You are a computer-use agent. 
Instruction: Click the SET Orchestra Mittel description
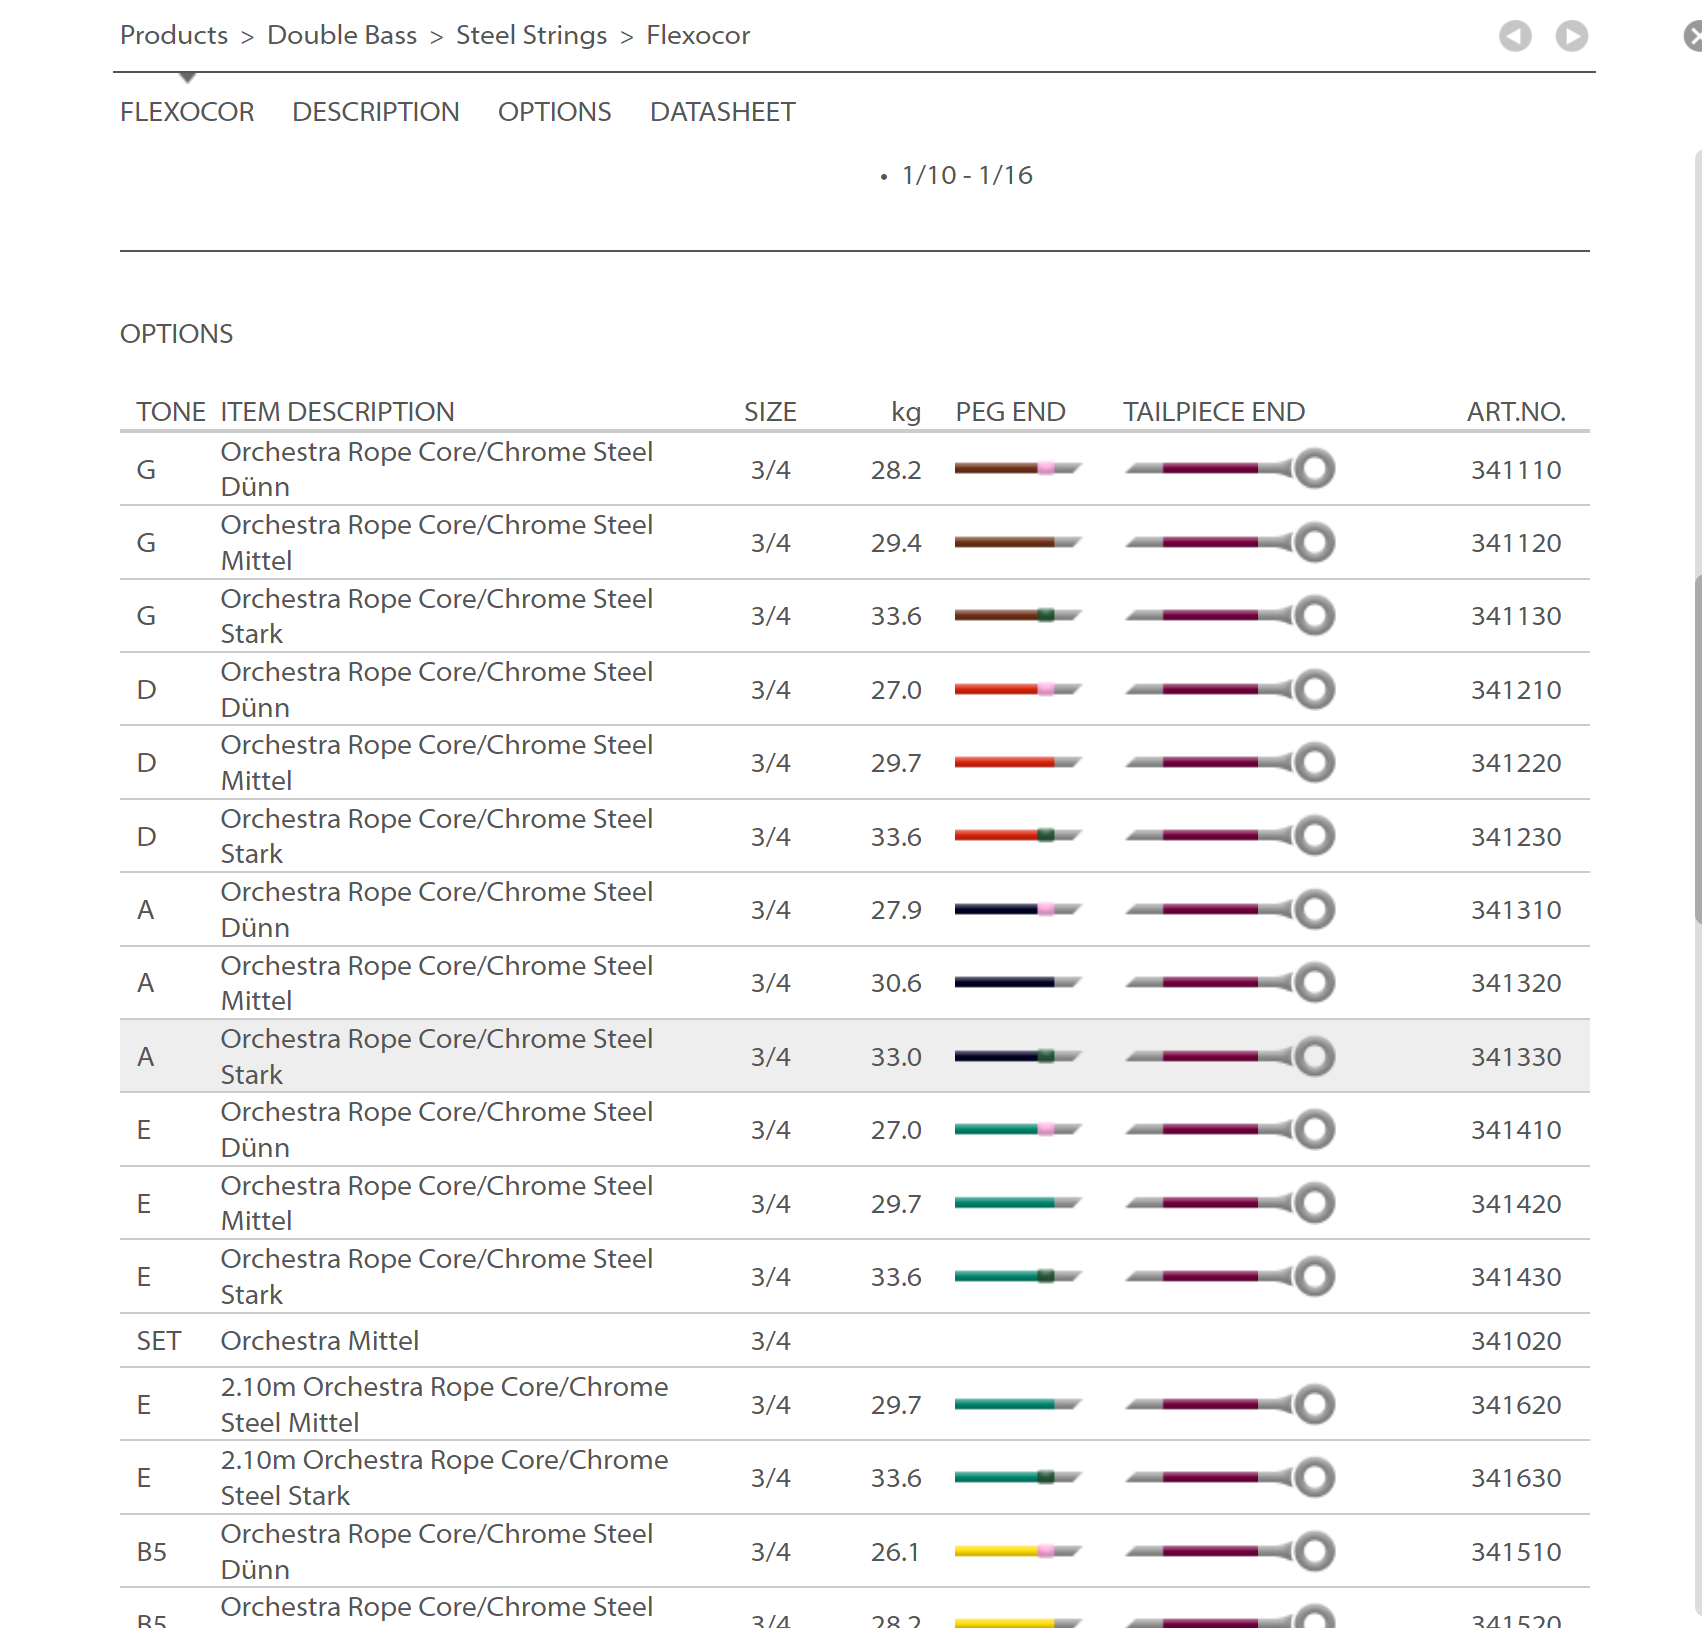(x=320, y=1341)
